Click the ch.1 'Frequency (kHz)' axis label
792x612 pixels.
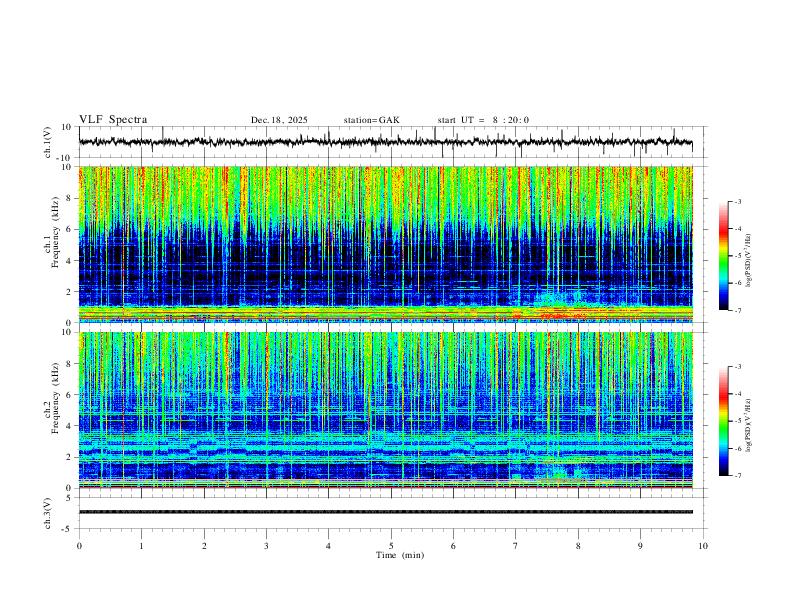(x=55, y=230)
